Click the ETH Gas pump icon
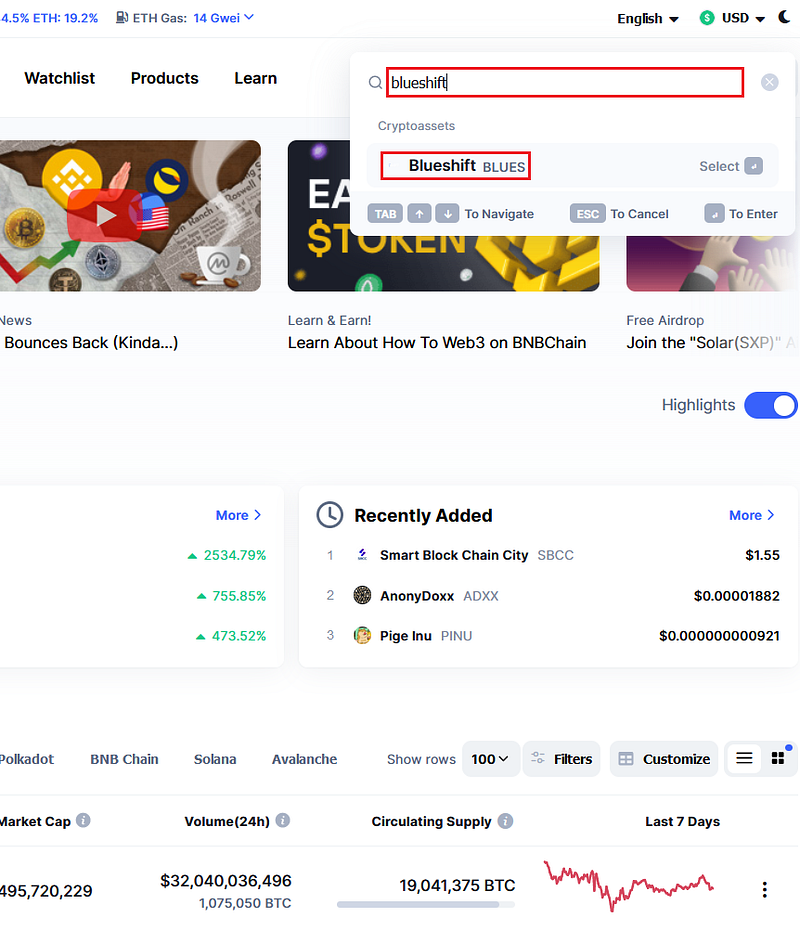This screenshot has width=800, height=932. click(x=122, y=17)
